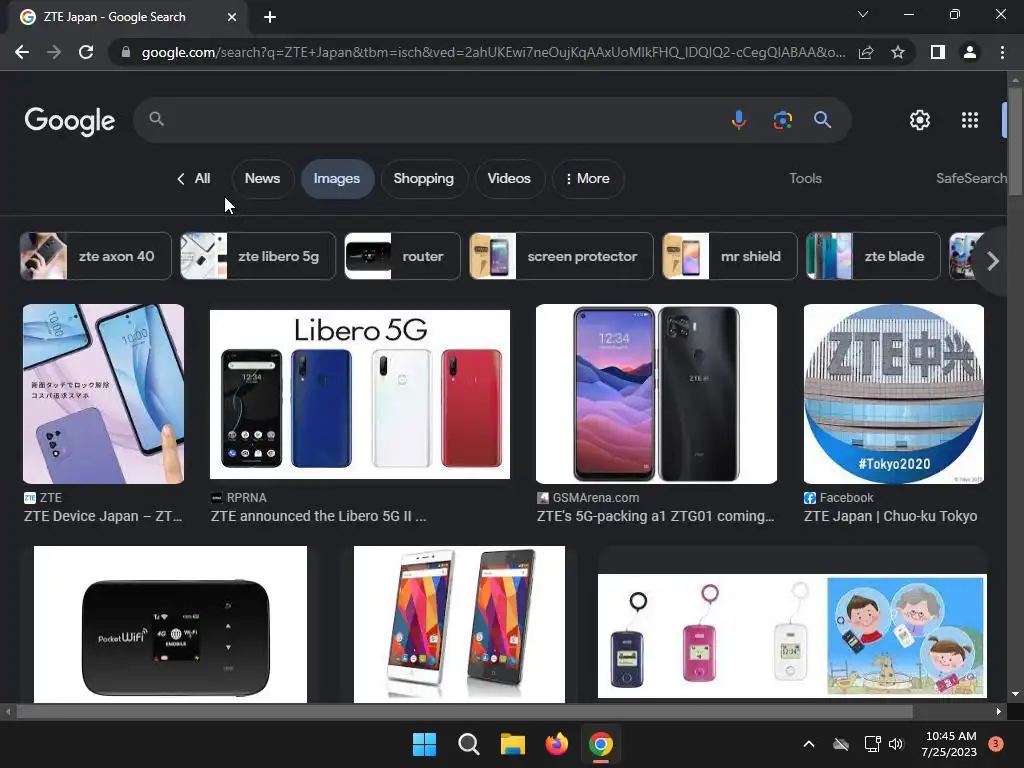Filter by mr shield chip

(729, 256)
